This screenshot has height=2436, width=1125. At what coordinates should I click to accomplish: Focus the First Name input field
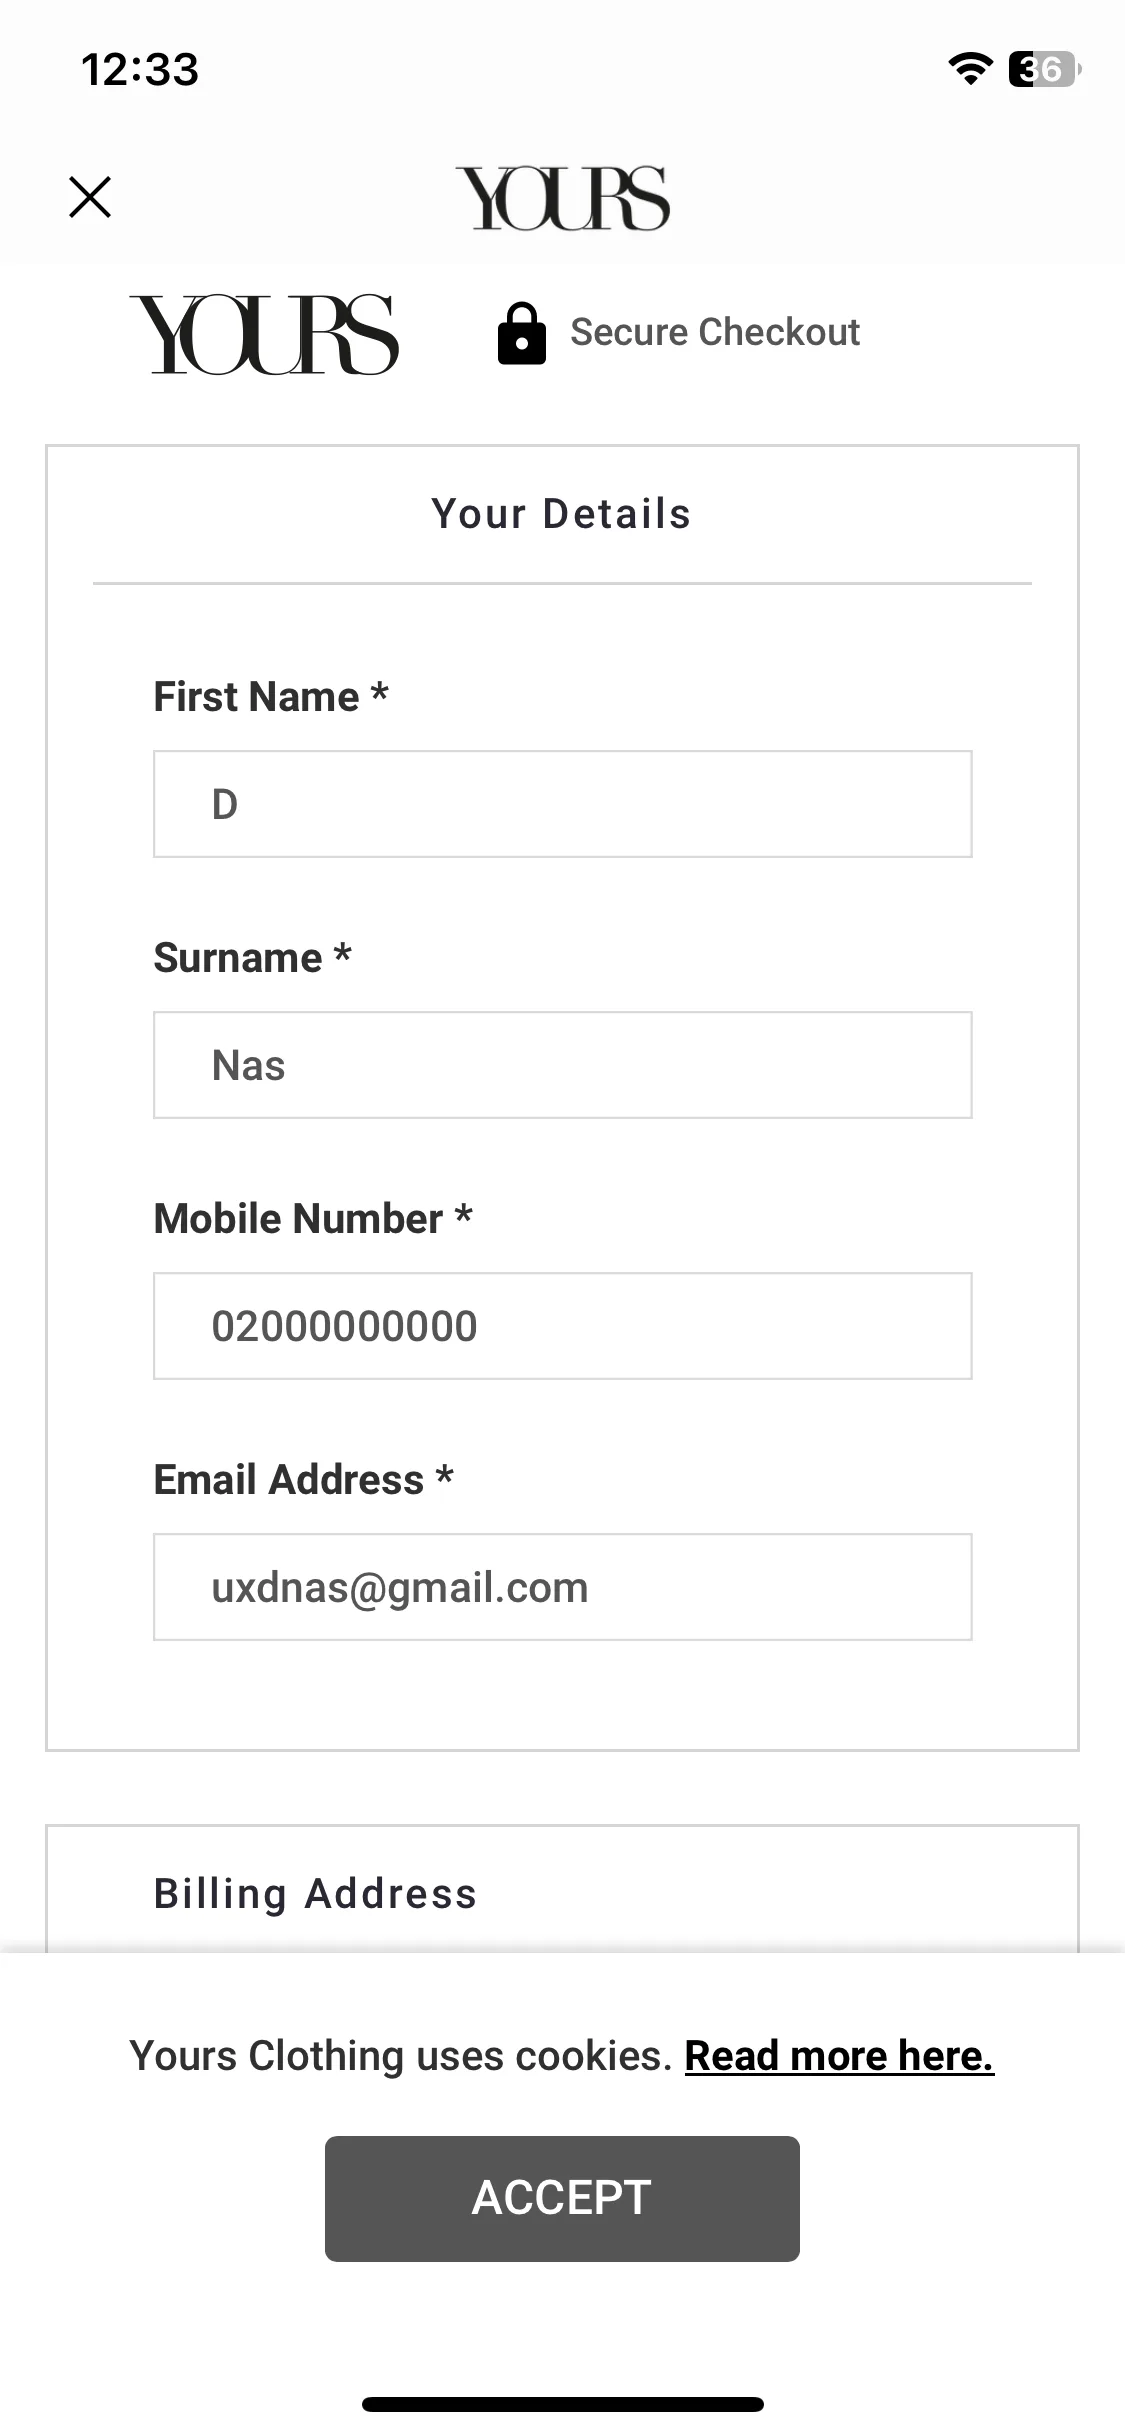pos(562,804)
